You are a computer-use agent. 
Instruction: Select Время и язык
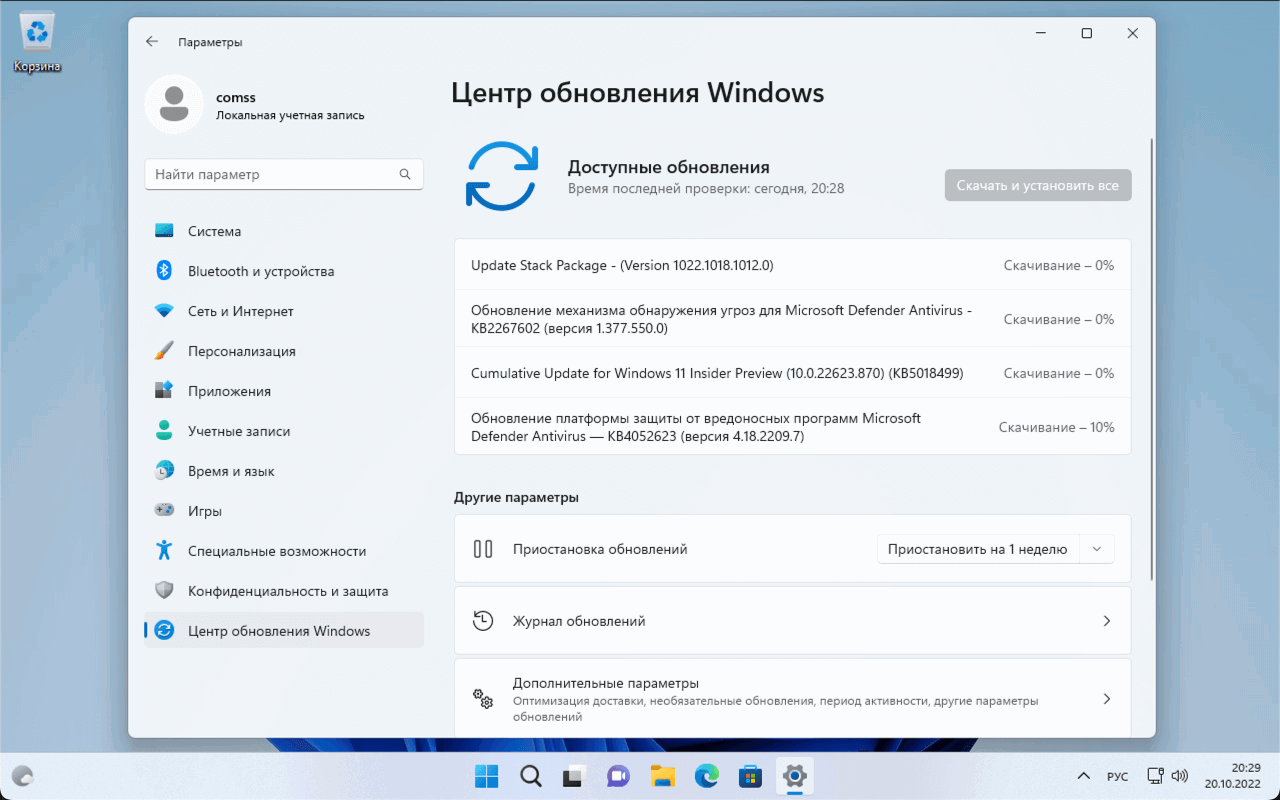284,471
